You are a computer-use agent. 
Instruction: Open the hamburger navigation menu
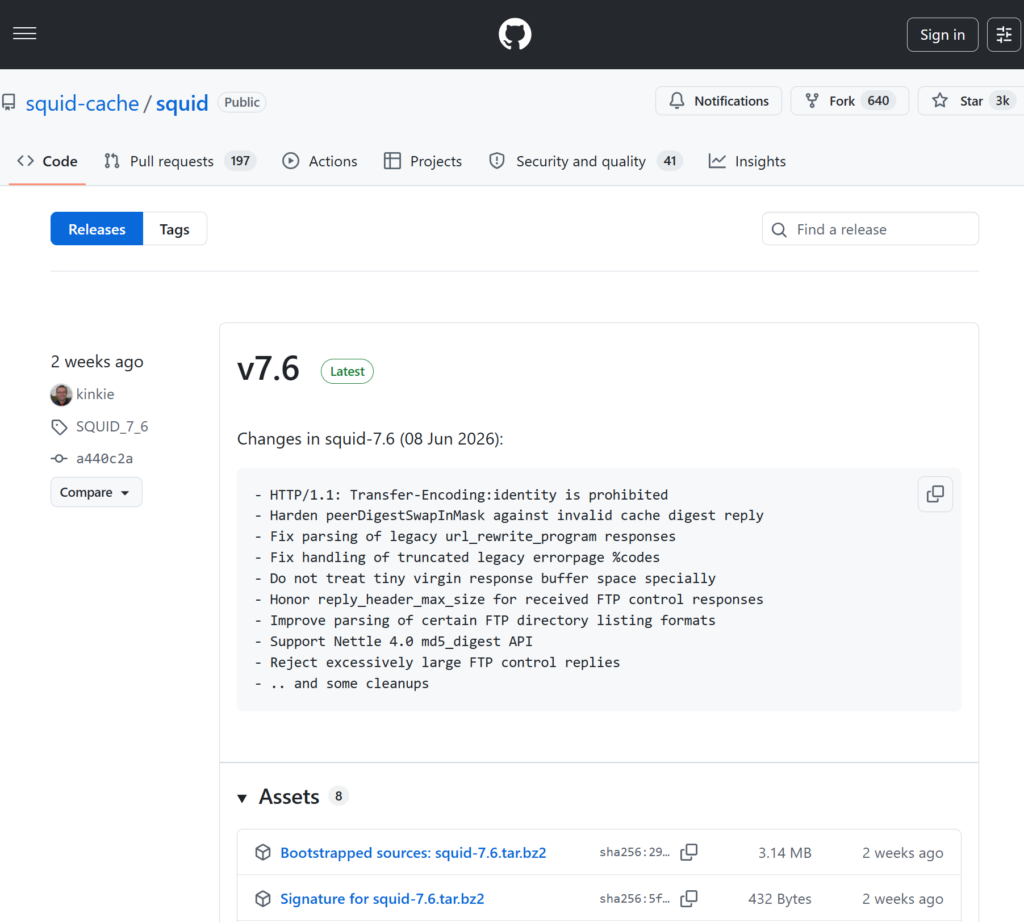coord(25,34)
